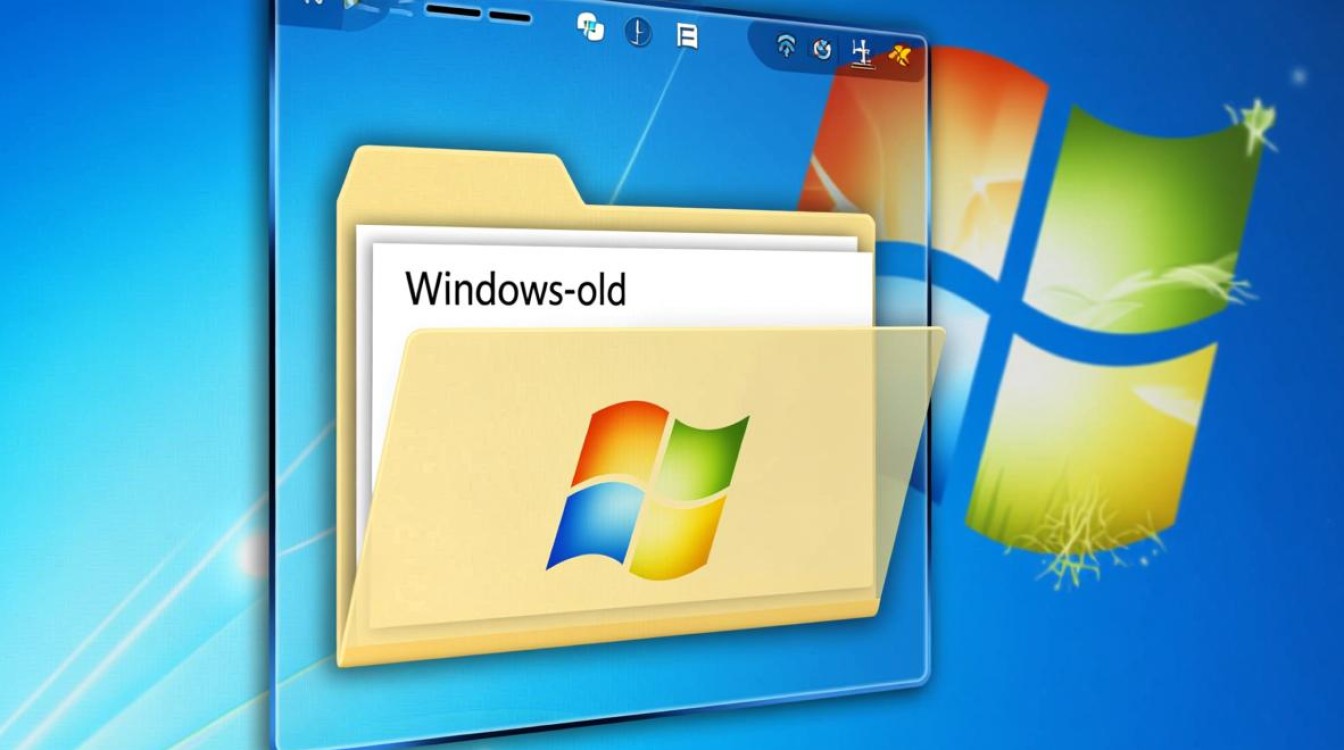The height and width of the screenshot is (750, 1344).
Task: Click the blue overlapping squares taskbar icon
Action: click(x=589, y=28)
